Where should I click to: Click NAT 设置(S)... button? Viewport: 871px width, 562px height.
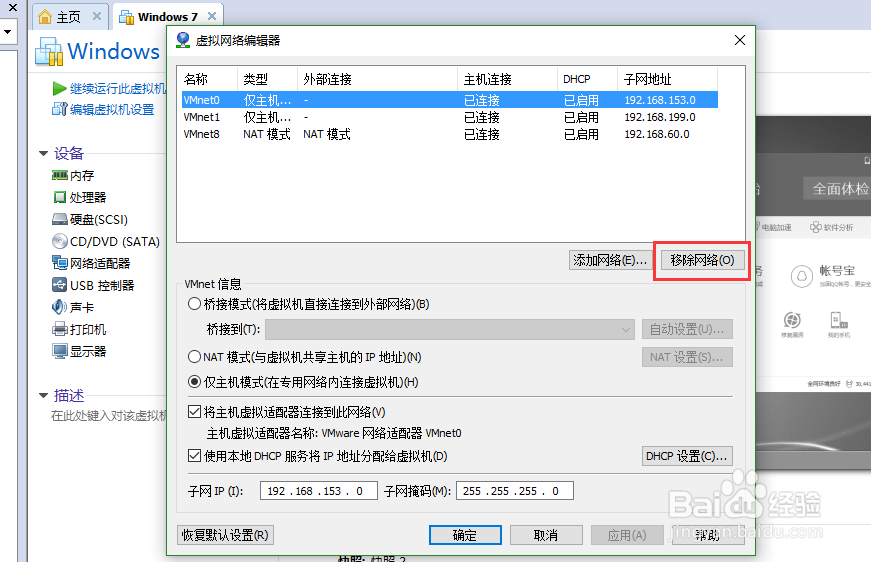(x=687, y=357)
